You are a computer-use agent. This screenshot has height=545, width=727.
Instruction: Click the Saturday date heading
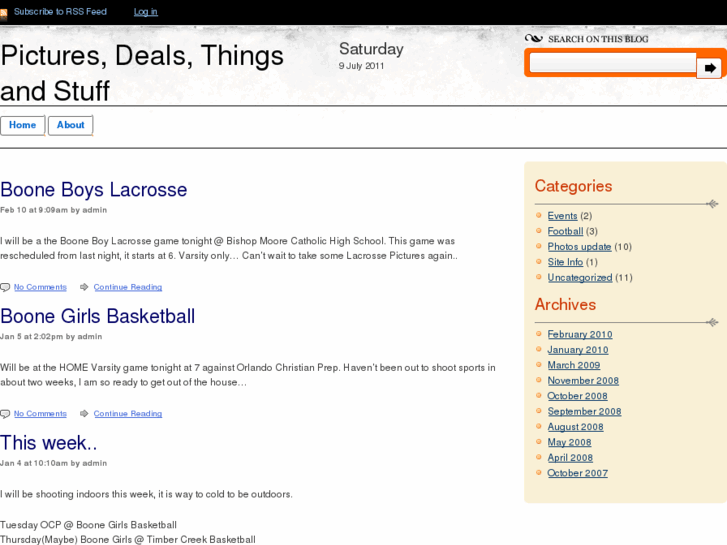point(371,49)
